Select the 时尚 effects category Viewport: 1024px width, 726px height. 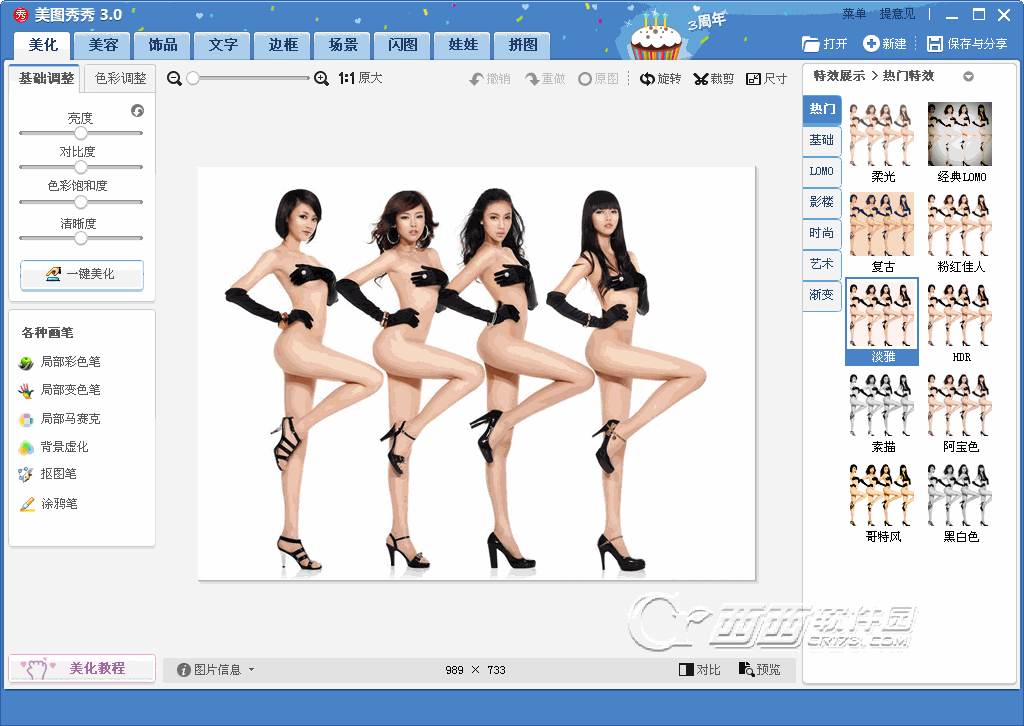click(x=822, y=233)
